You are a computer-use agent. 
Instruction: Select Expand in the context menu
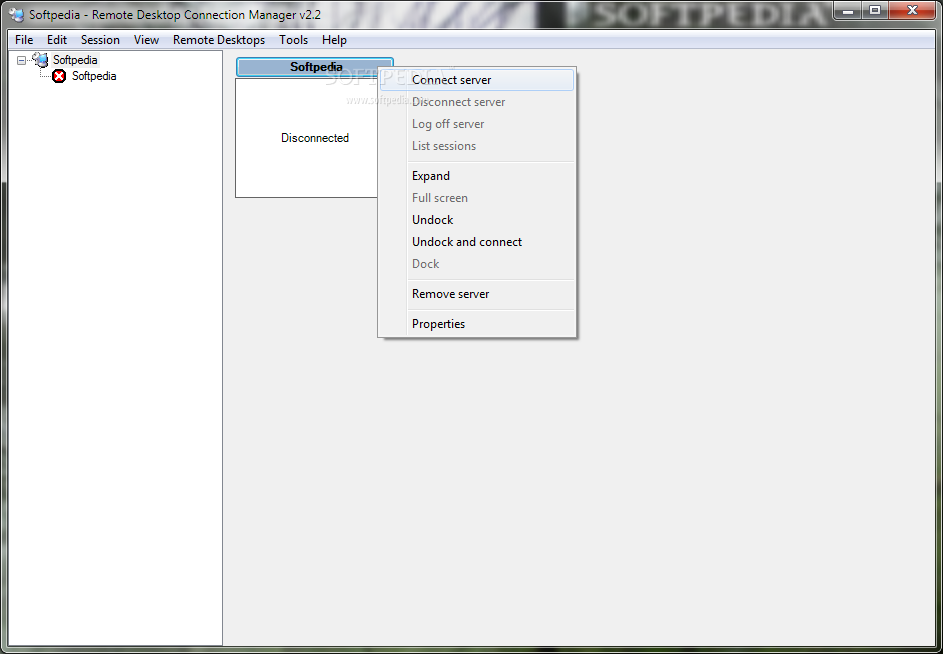point(477,176)
